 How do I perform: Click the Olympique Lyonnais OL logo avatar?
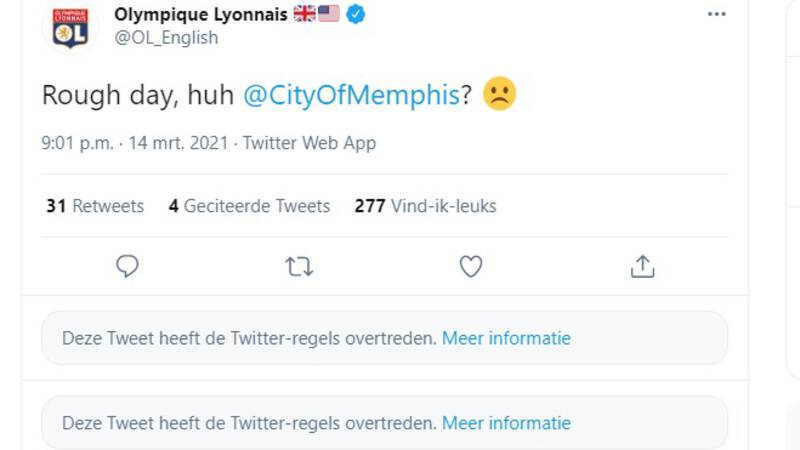click(x=70, y=28)
